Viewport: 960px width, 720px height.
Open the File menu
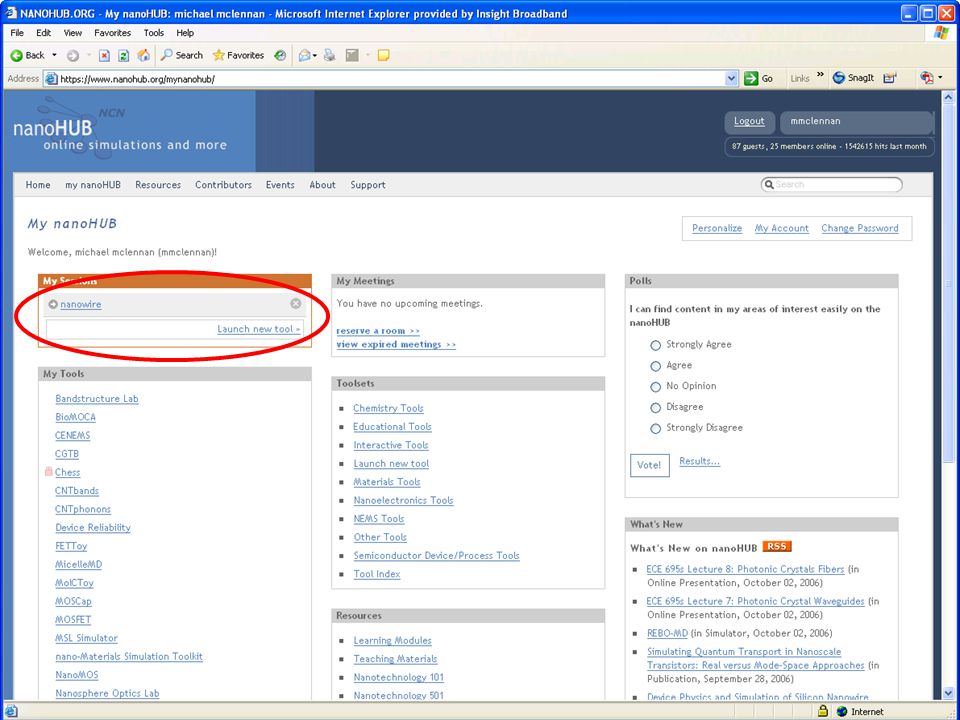[x=17, y=33]
